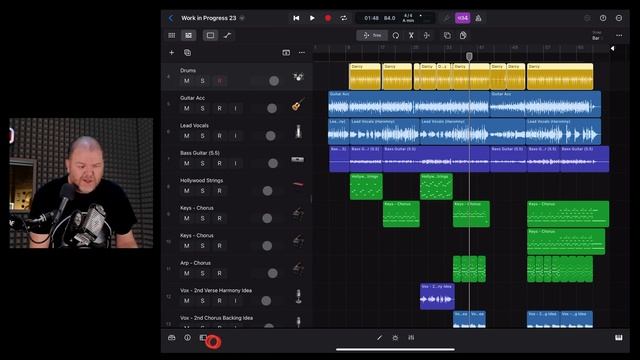Screen dimensions: 640x360
Task: Select the Vox - 2nd Verse Harmony Idea track name
Action: tap(216, 290)
